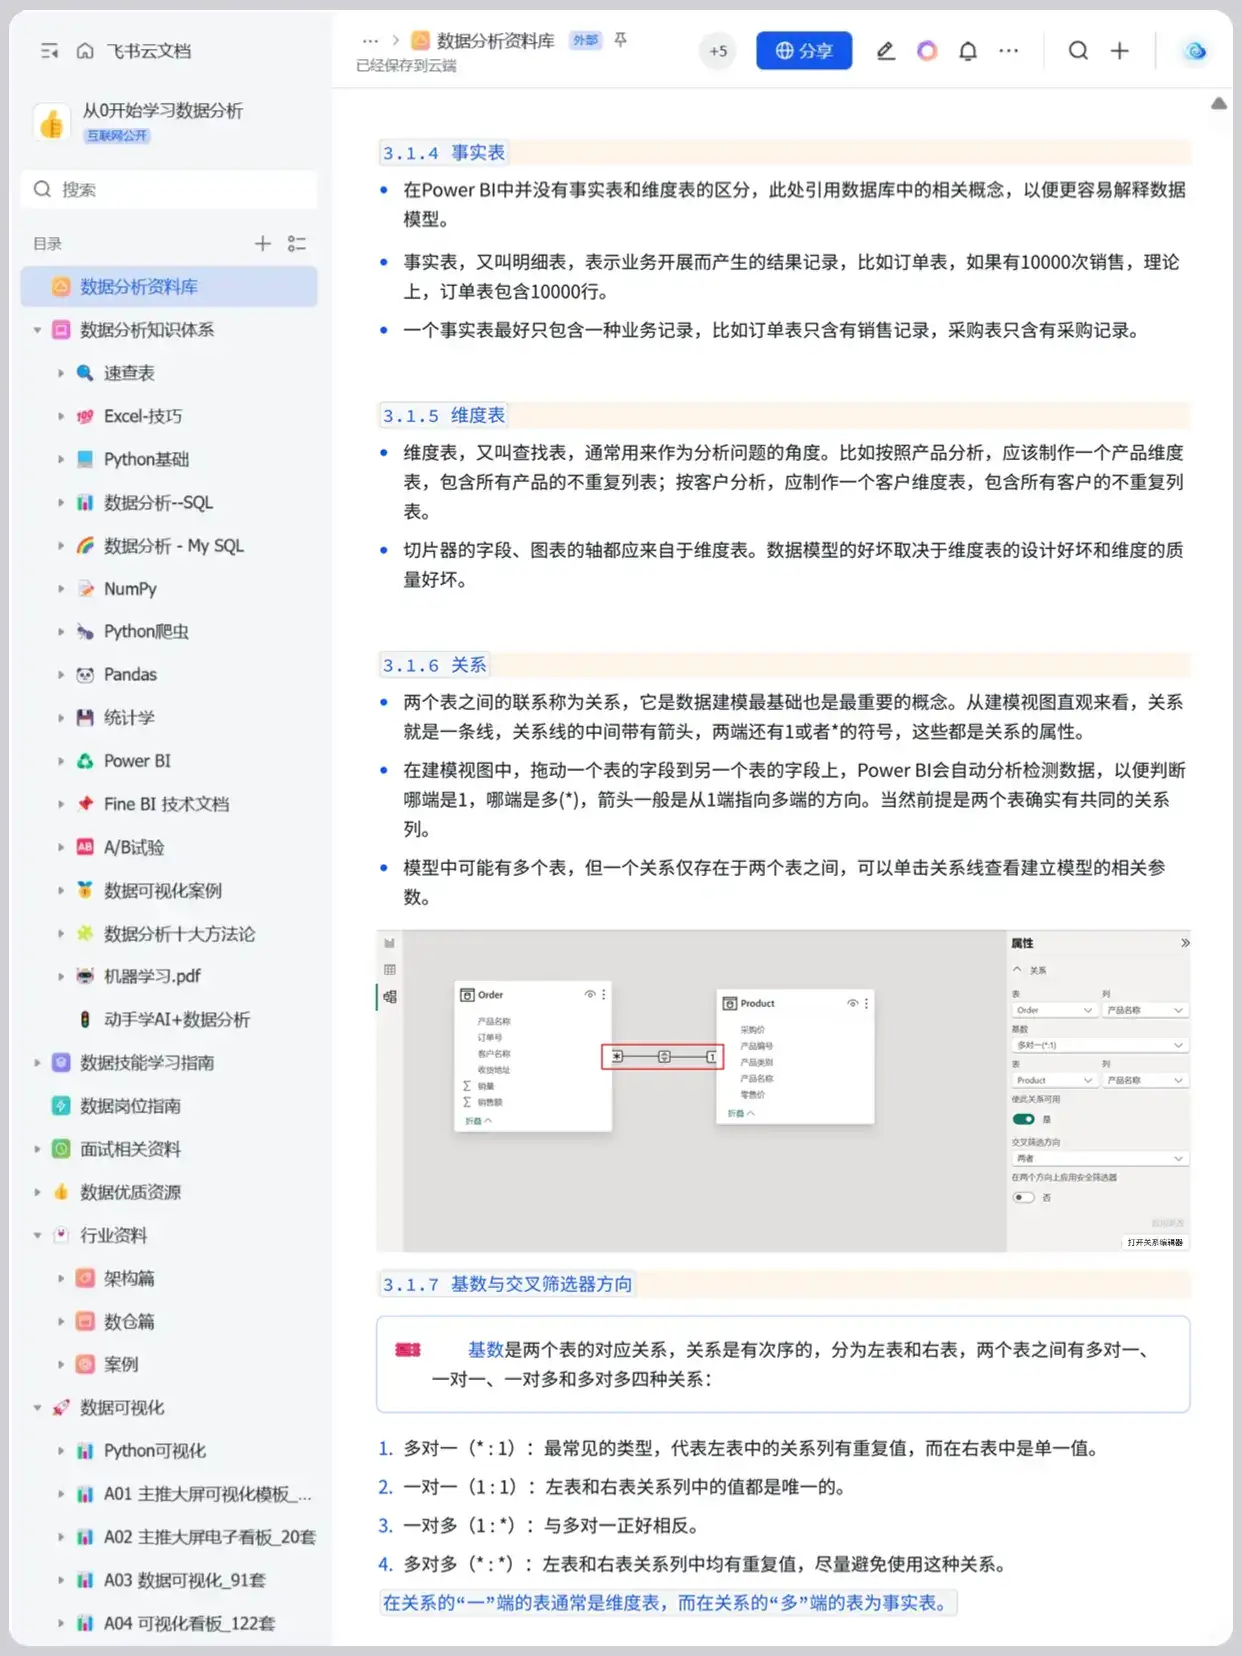Image resolution: width=1242 pixels, height=1656 pixels.
Task: Open the breadcrumb ellipsis before 数据分析资料库
Action: pos(371,41)
